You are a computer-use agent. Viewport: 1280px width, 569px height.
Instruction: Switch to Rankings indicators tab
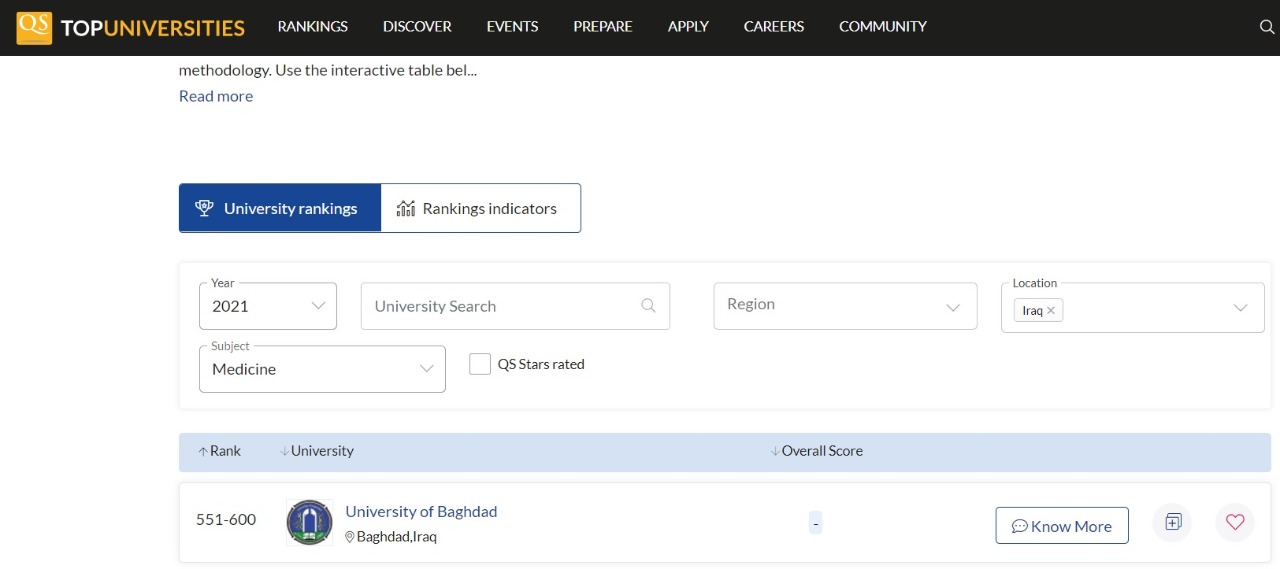tap(480, 208)
